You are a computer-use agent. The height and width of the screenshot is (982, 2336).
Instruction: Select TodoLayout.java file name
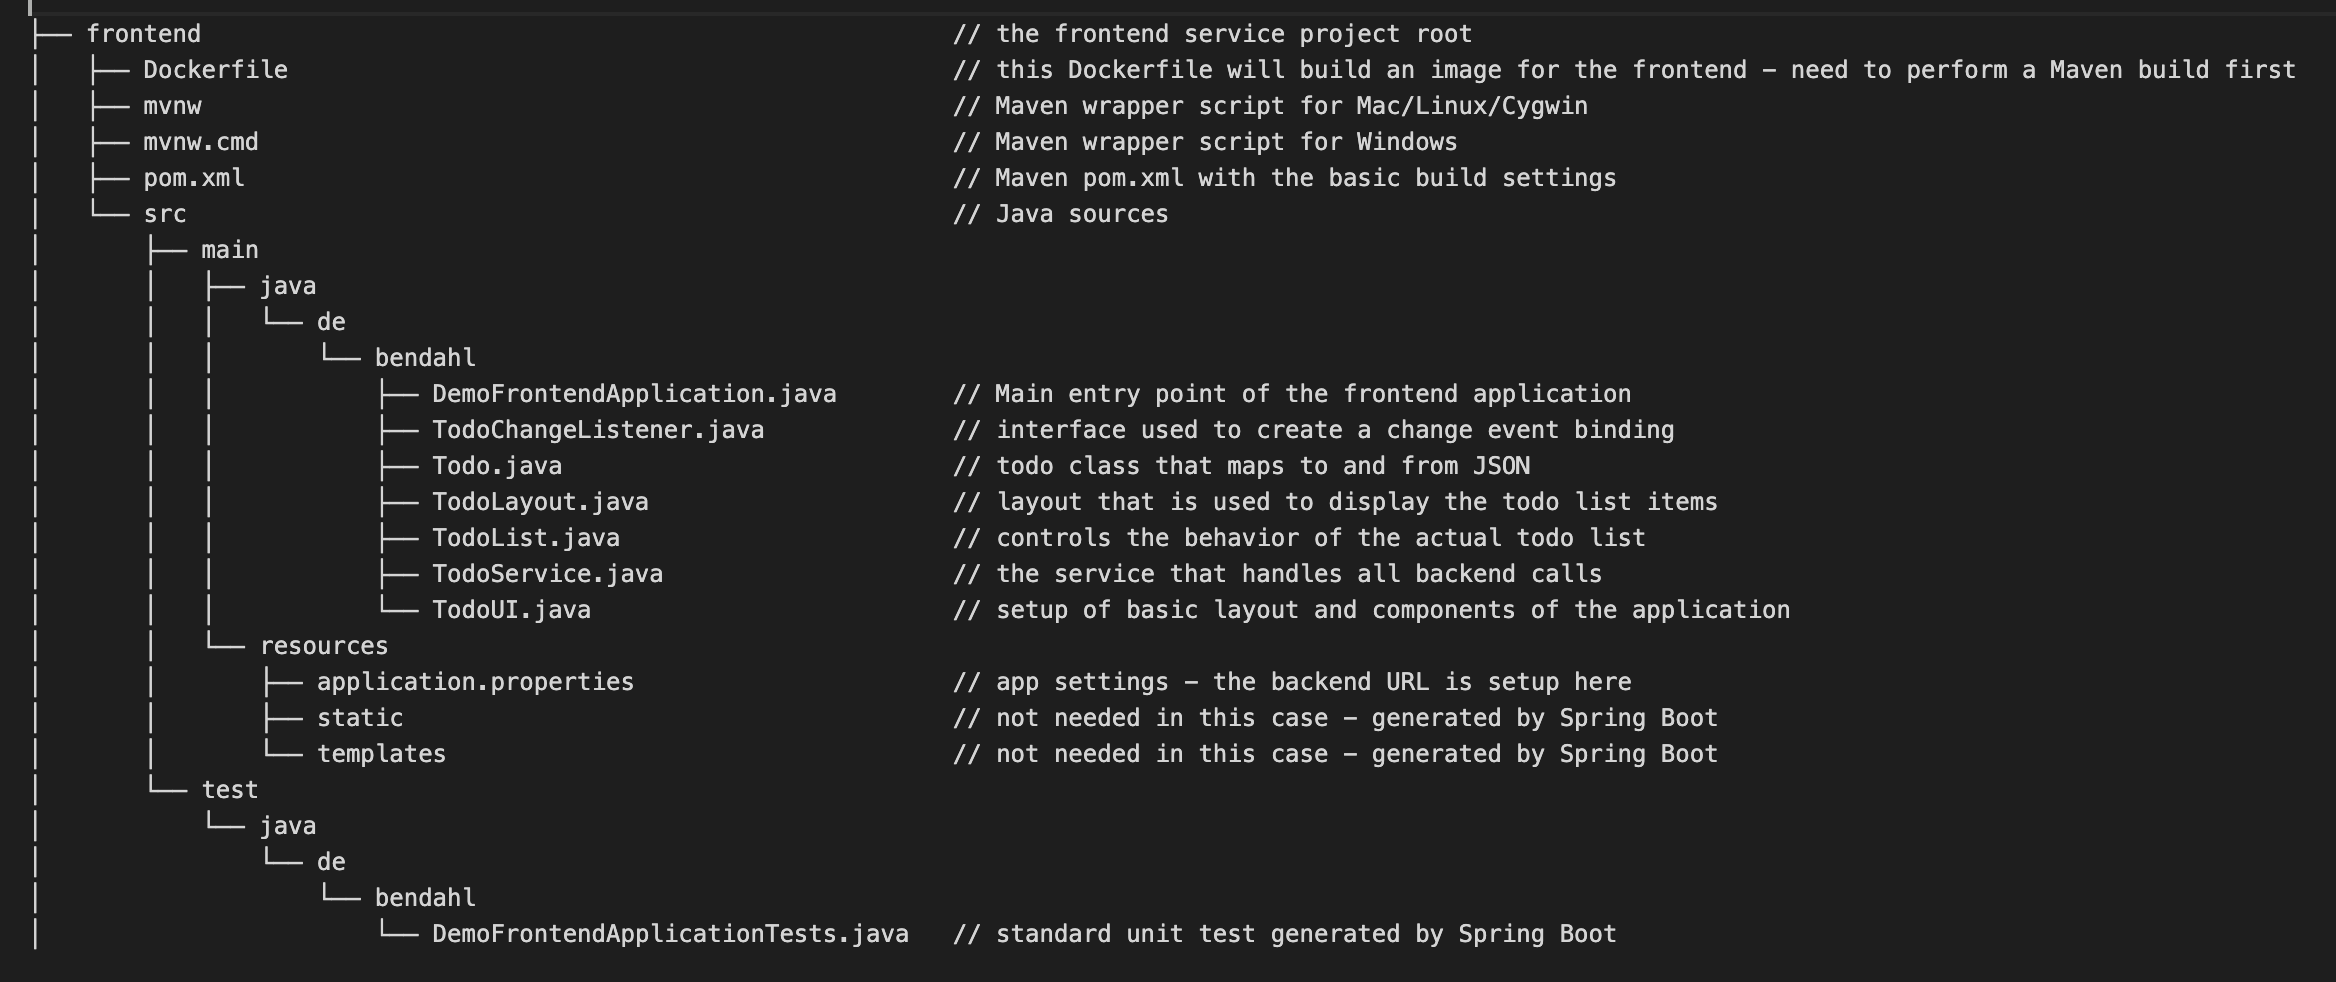[540, 502]
